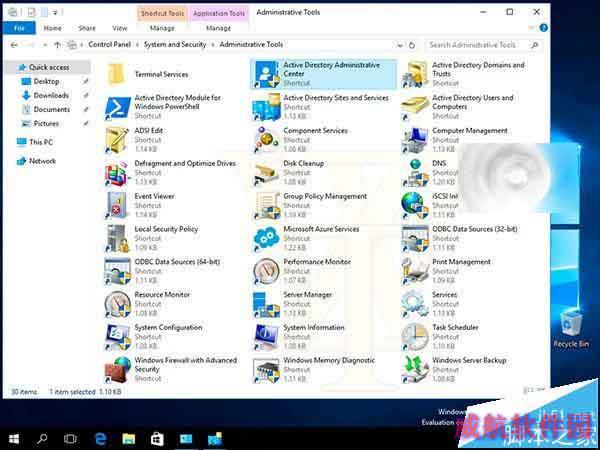
Task: Refresh the Administrative Tools folder
Action: tap(412, 45)
